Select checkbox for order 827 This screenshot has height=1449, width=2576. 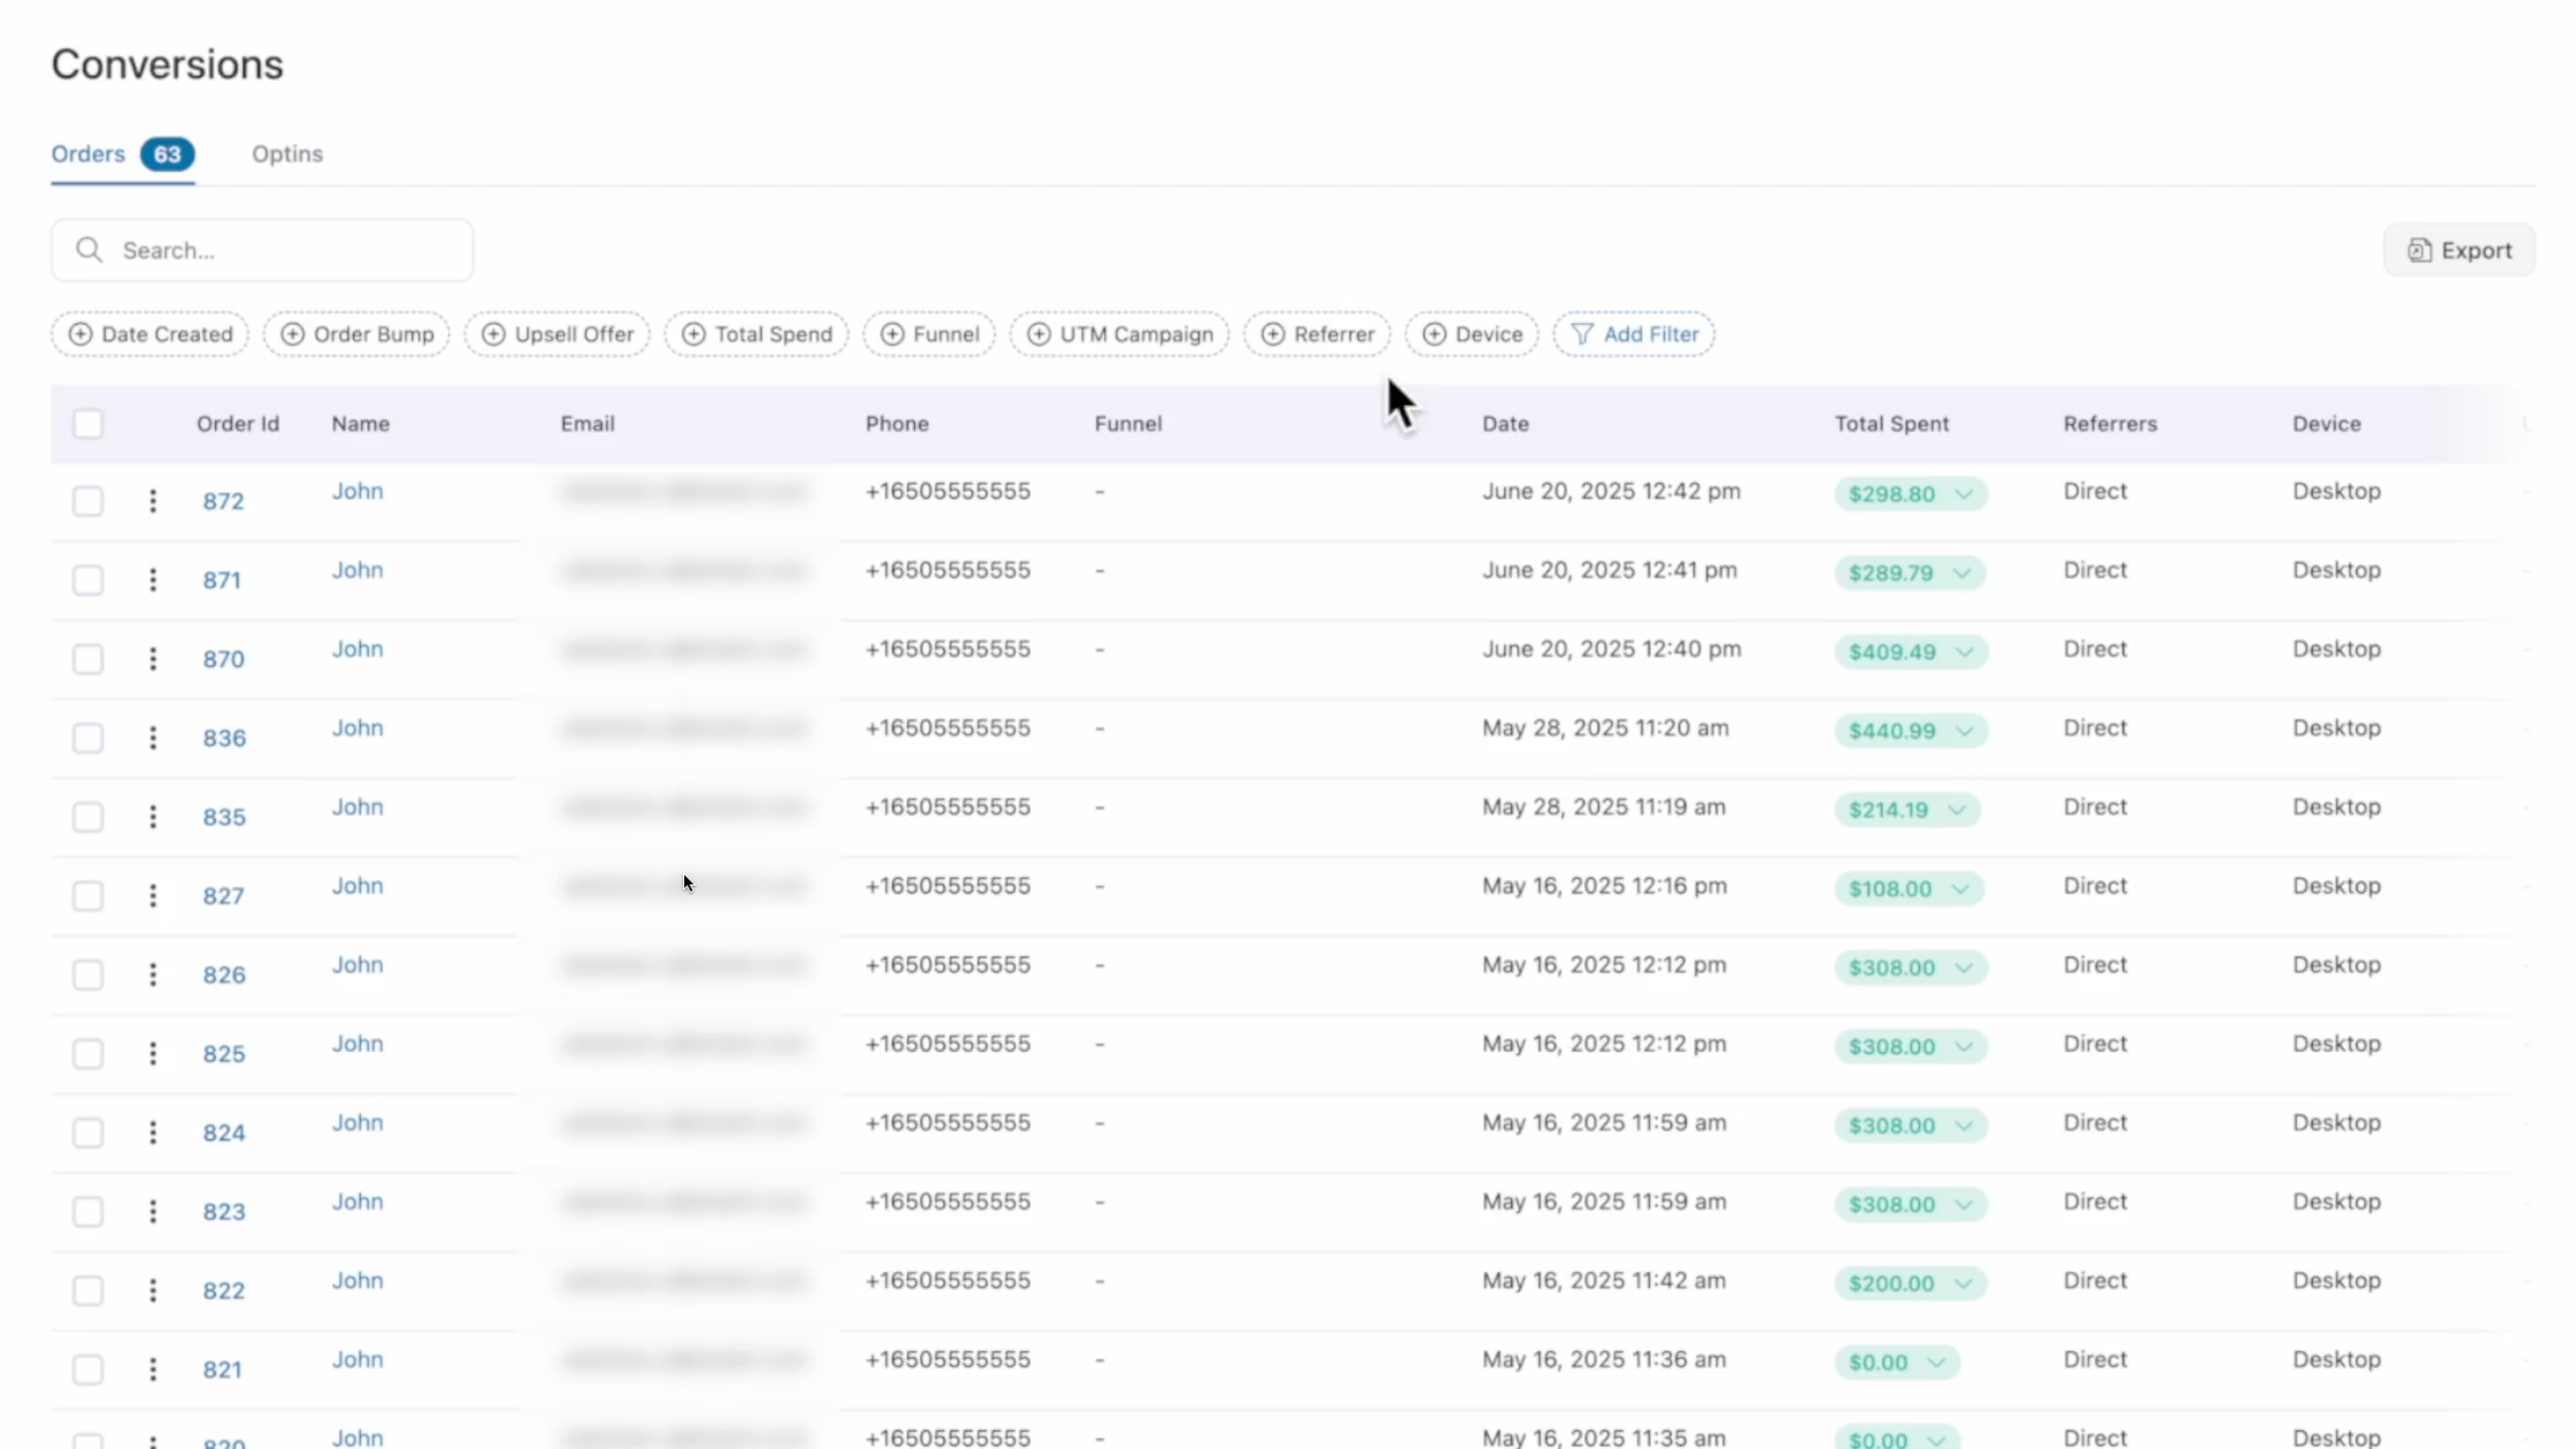click(x=88, y=896)
